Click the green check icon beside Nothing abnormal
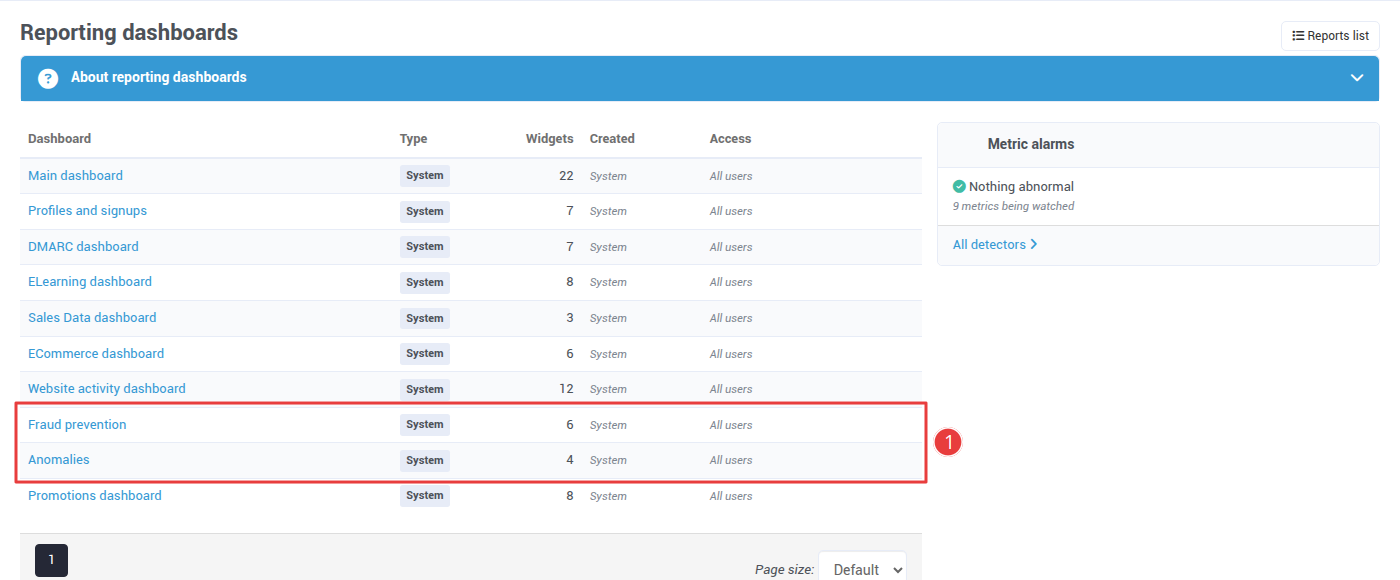Screen dimensions: 1400x580 tap(959, 187)
